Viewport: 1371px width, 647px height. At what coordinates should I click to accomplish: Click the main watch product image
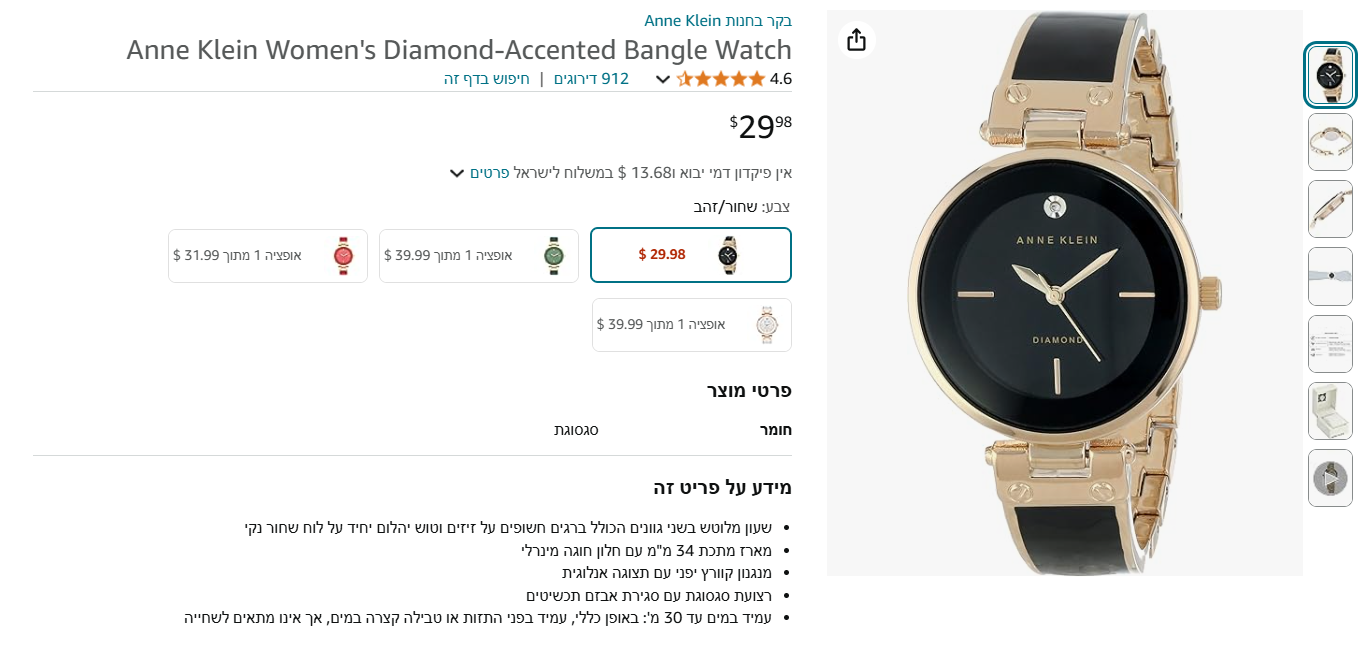click(x=1064, y=293)
